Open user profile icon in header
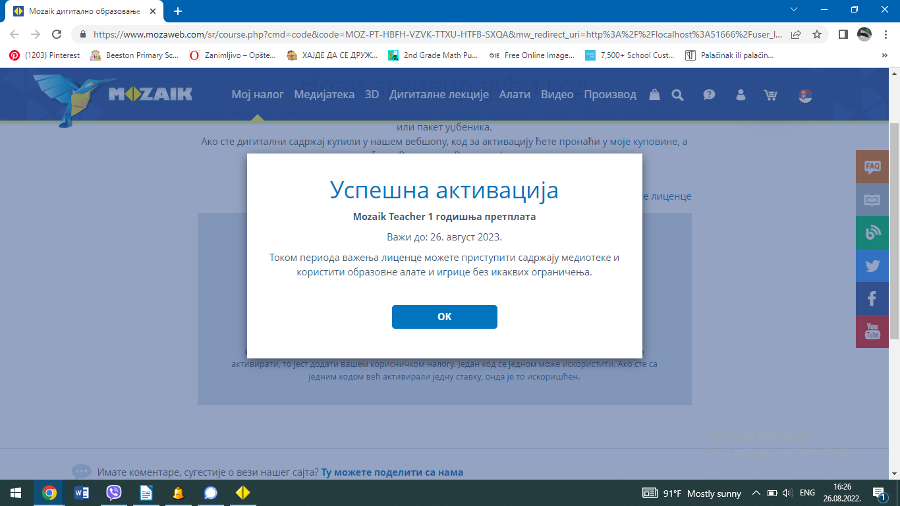Screen dimensions: 900x506 740,95
